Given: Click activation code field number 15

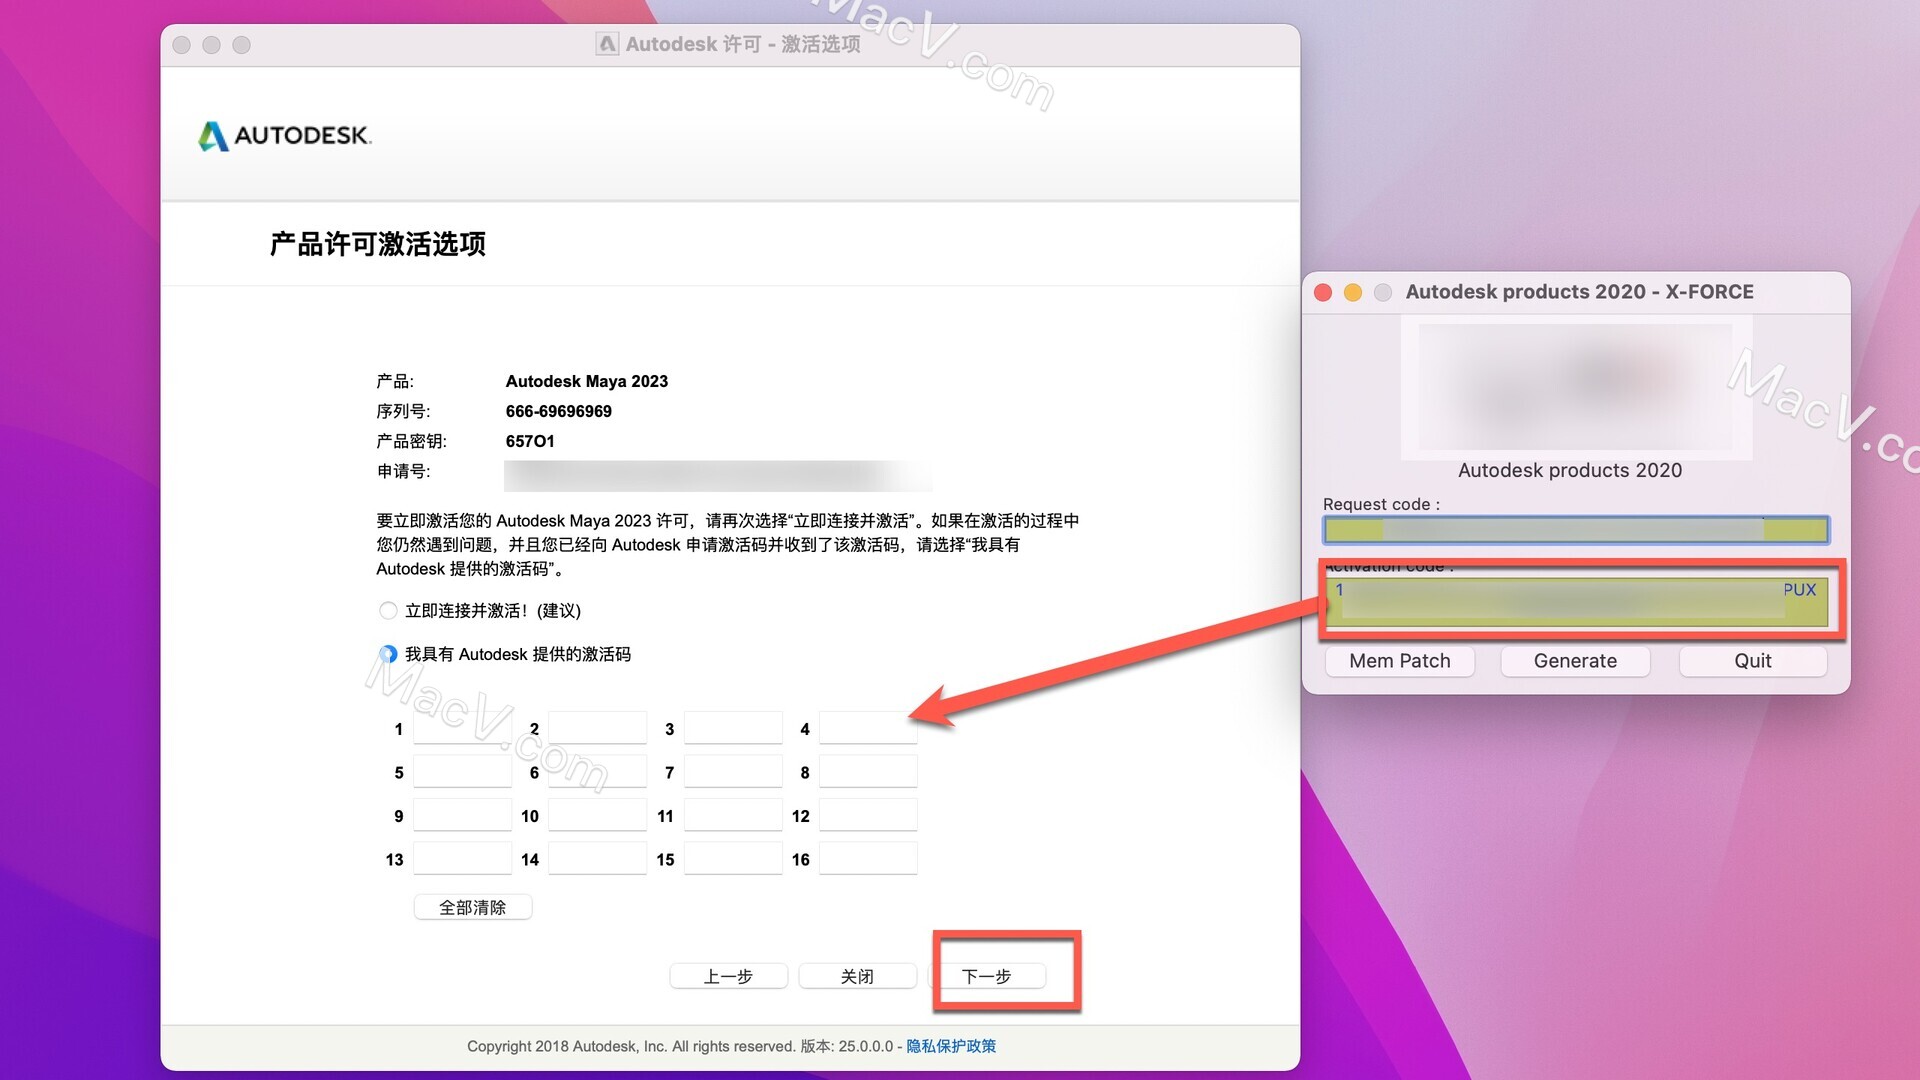Looking at the screenshot, I should 733,858.
